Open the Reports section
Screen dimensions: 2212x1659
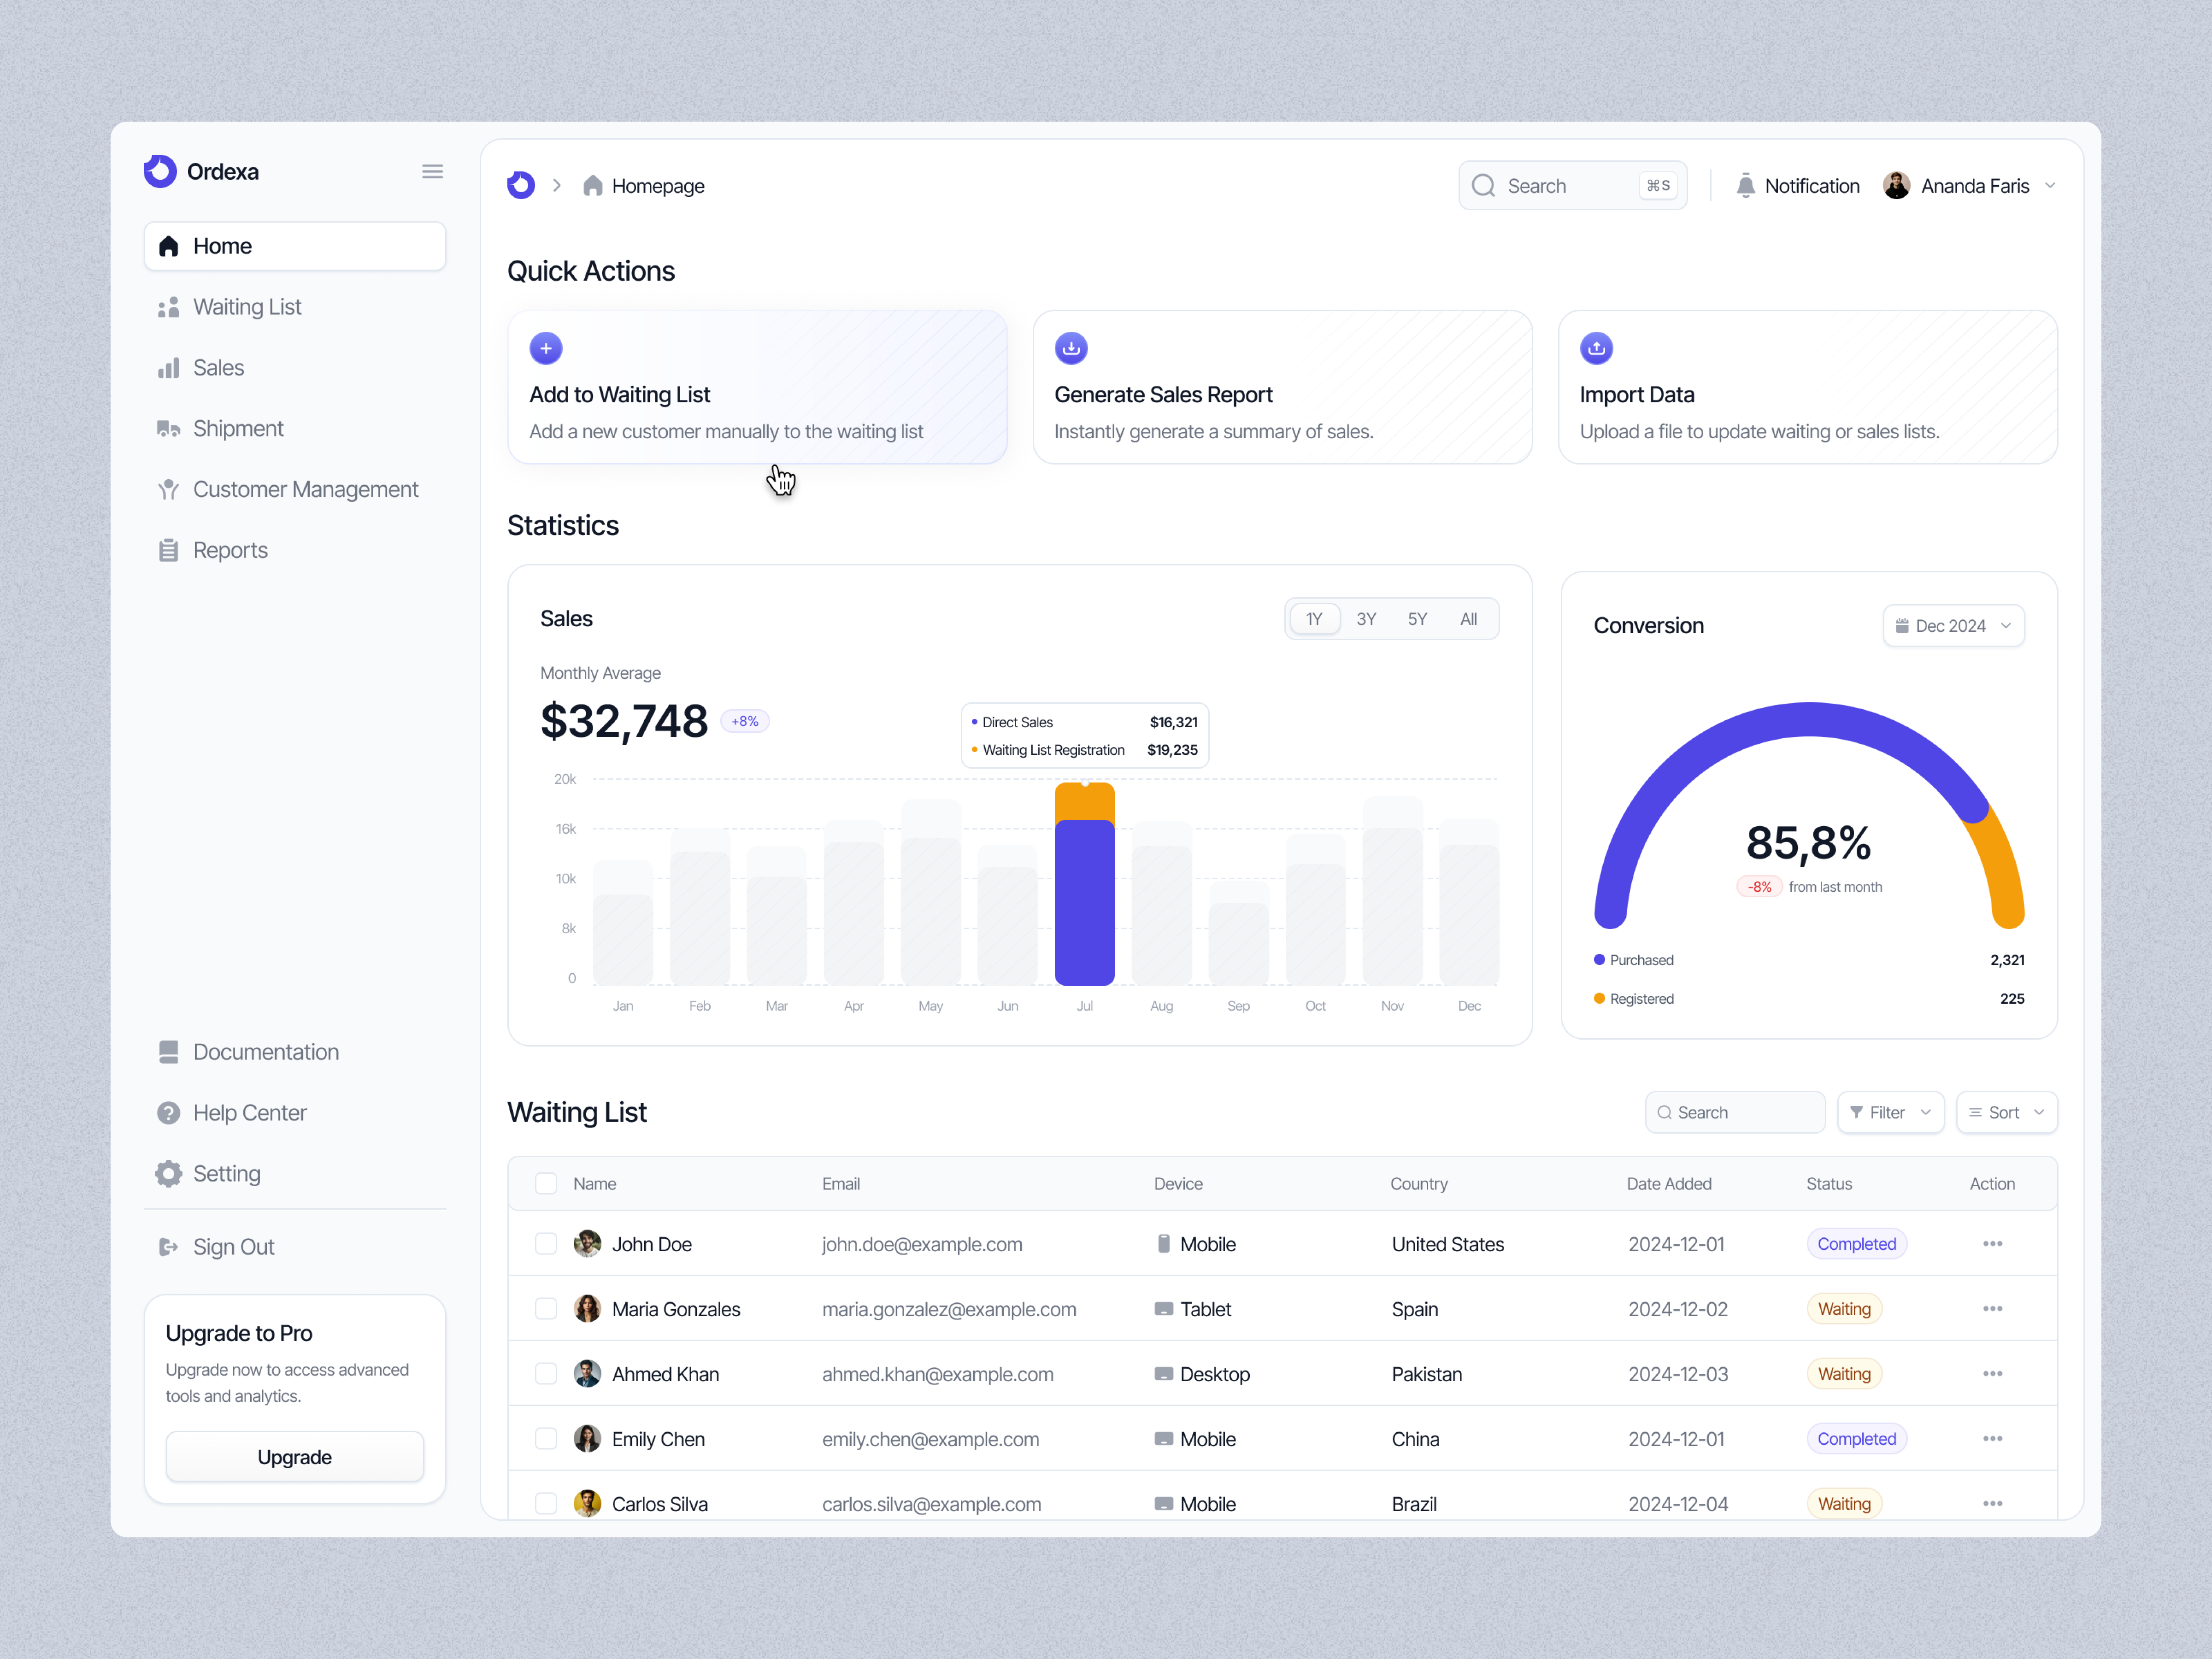point(230,550)
